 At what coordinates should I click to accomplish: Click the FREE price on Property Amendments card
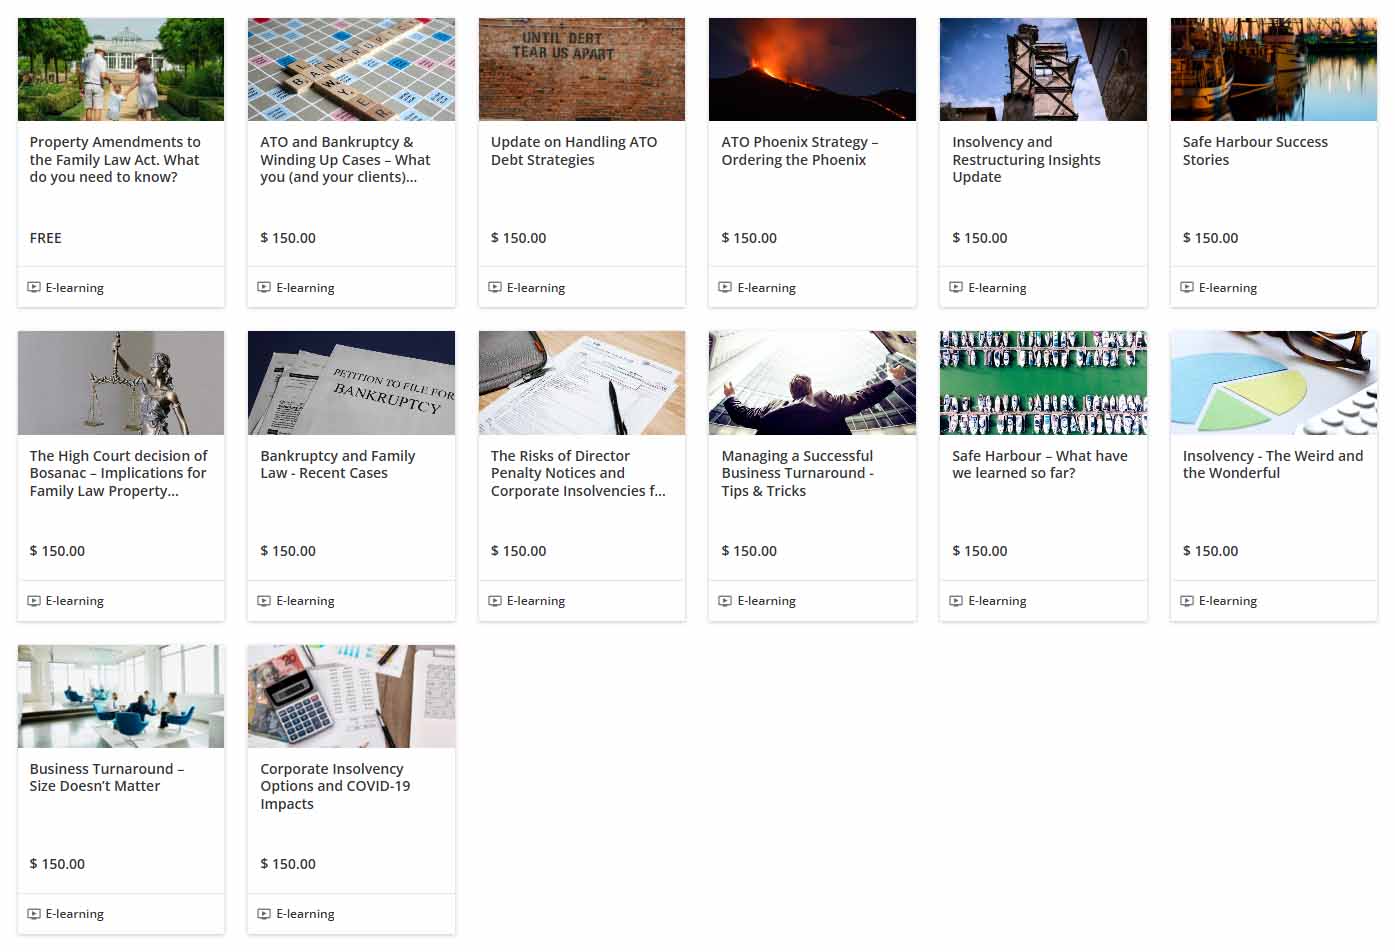(x=46, y=238)
